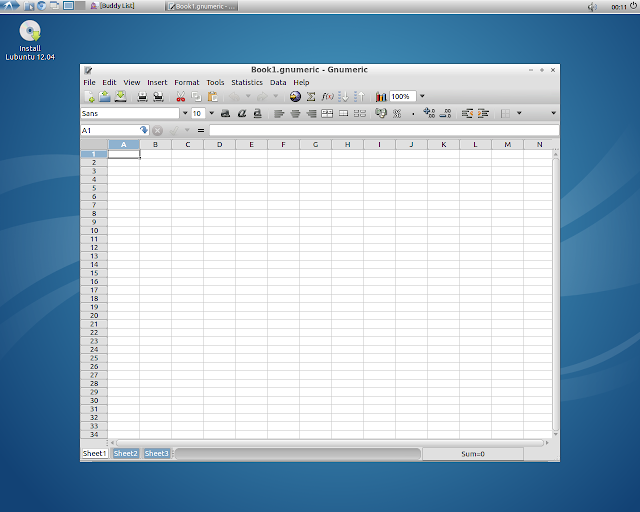This screenshot has width=640, height=512.
Task: Copy the selection using the Copy icon
Action: [196, 97]
